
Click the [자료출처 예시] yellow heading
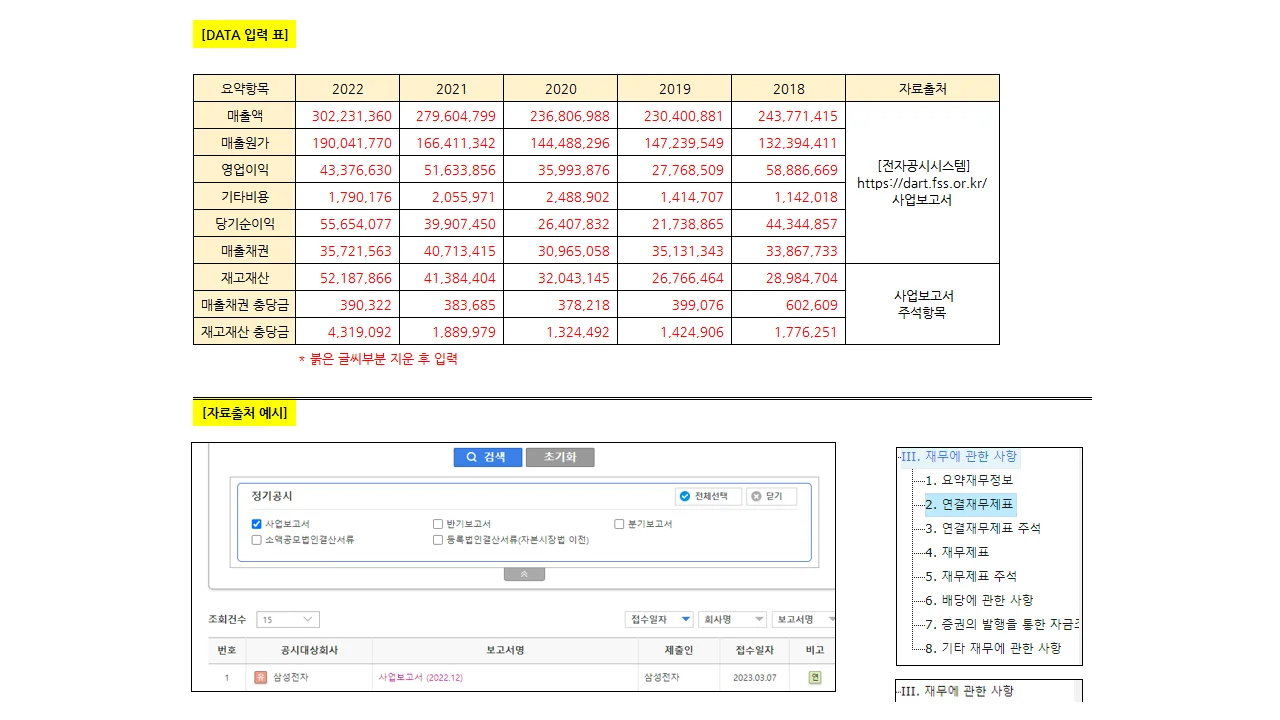click(x=245, y=413)
